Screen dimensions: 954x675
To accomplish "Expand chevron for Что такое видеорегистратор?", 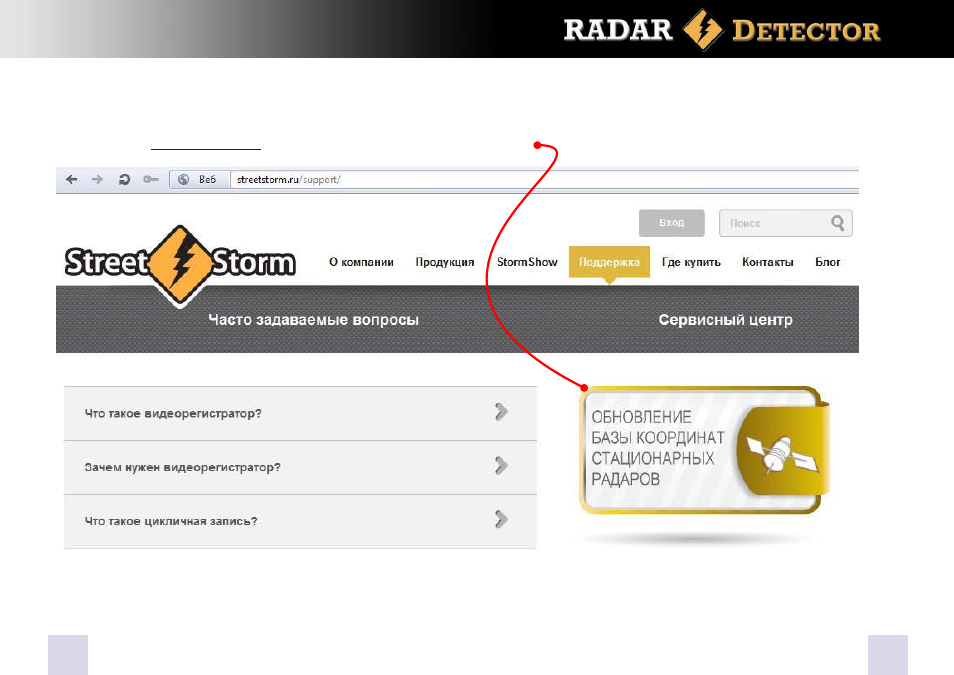I will [501, 412].
